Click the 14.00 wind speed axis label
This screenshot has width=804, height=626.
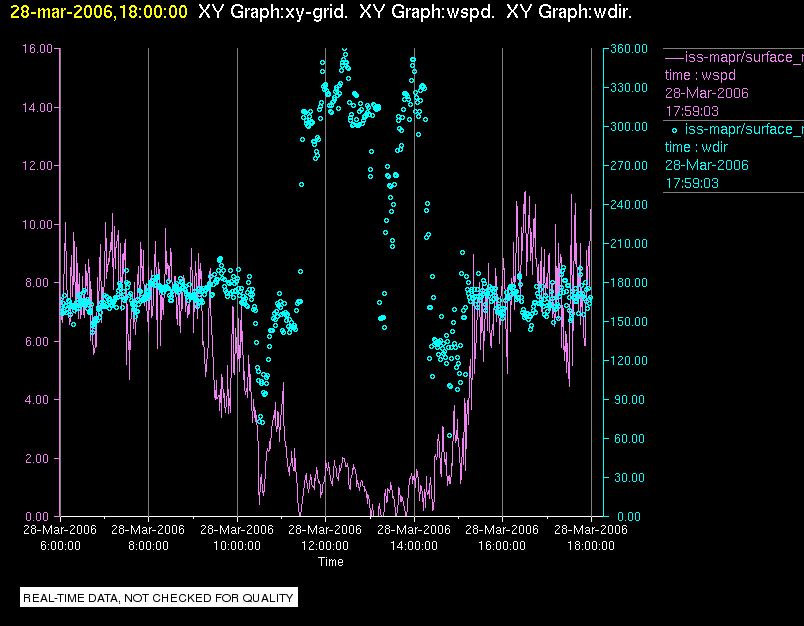point(37,108)
